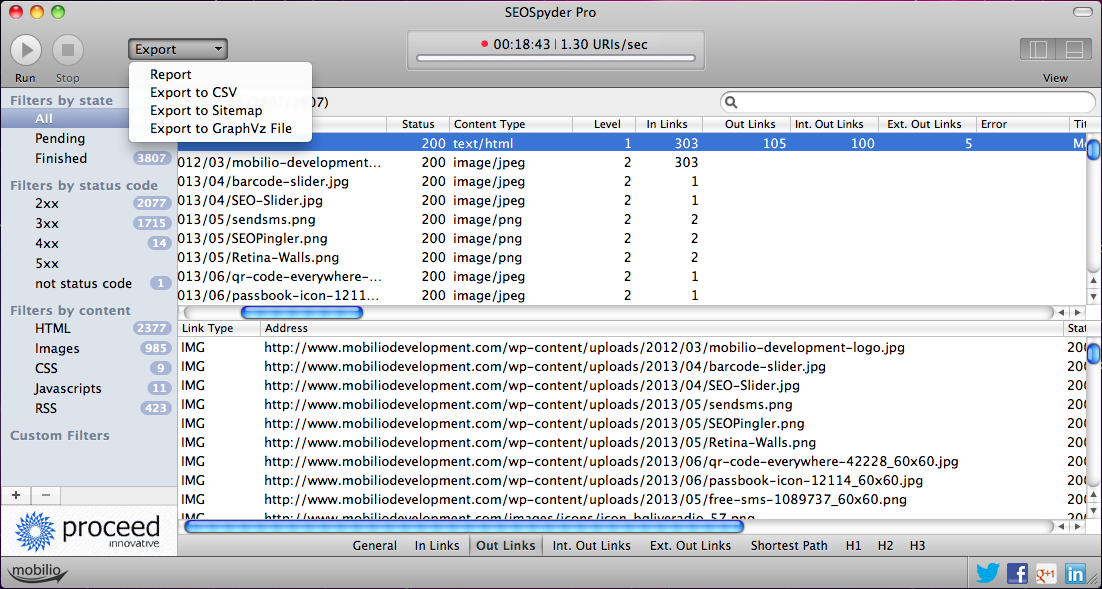Image resolution: width=1102 pixels, height=589 pixels.
Task: Sort by the Link Type column header
Action: (219, 328)
